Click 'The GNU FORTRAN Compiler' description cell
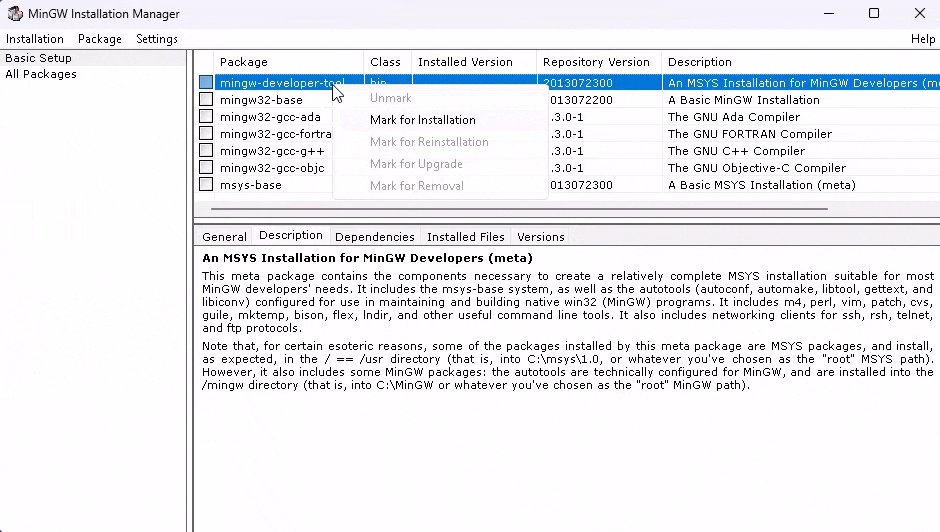 tap(749, 134)
